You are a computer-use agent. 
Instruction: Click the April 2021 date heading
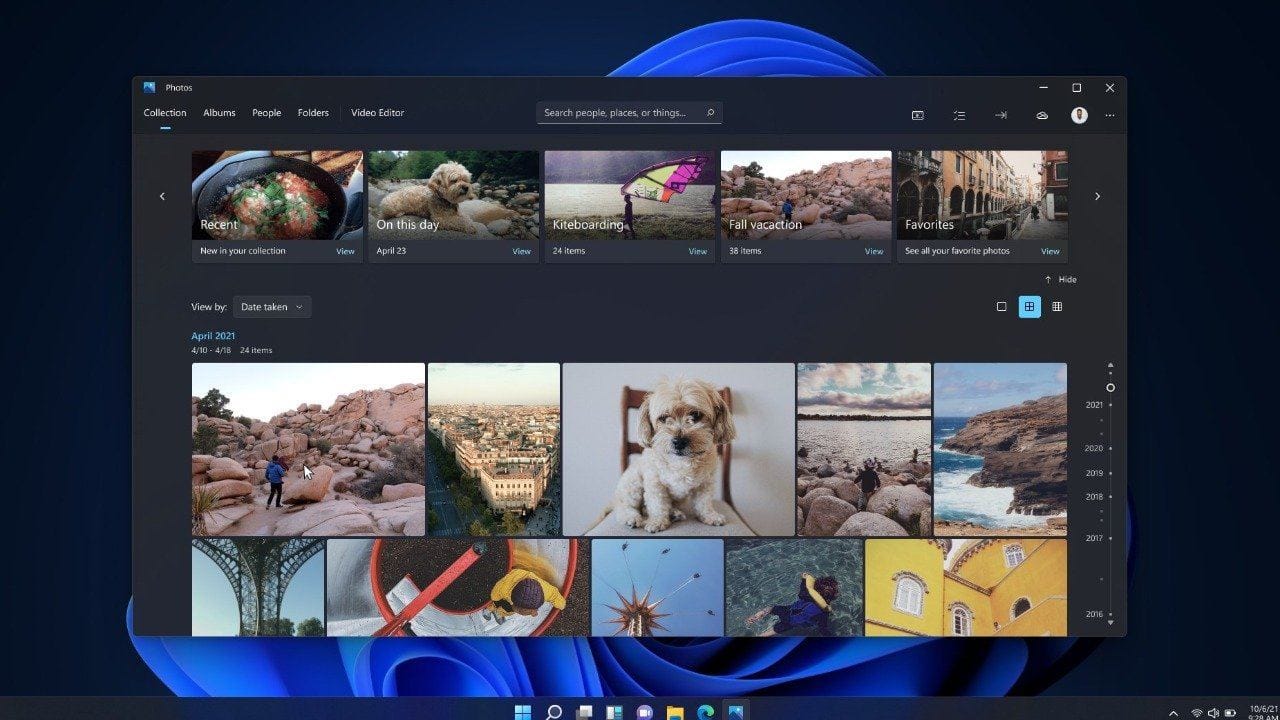coord(213,336)
